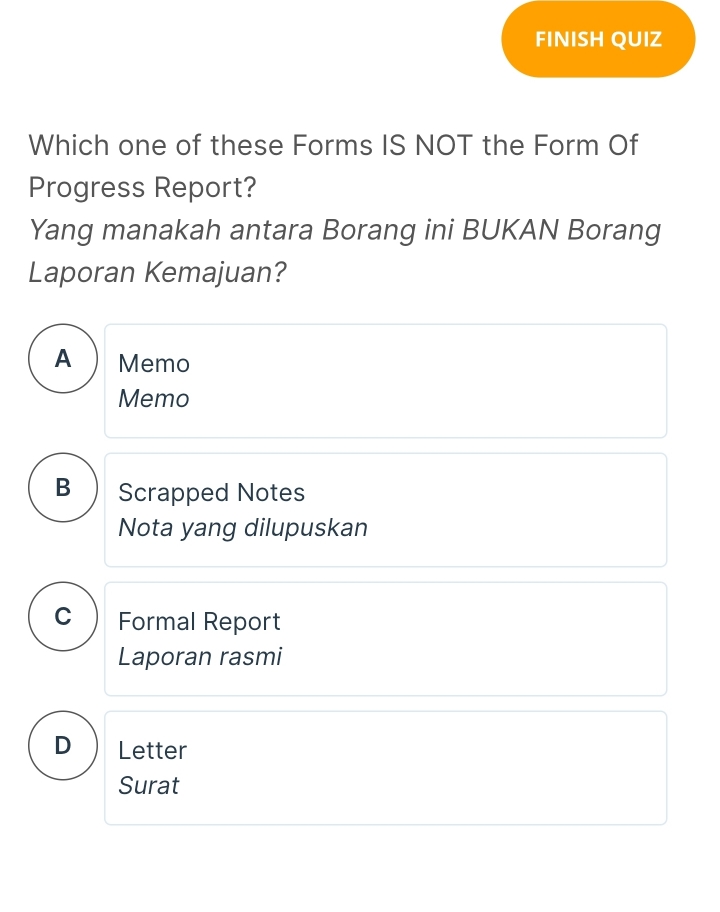Click the 'Formal Report' option text
This screenshot has width=720, height=912.
click(x=199, y=622)
